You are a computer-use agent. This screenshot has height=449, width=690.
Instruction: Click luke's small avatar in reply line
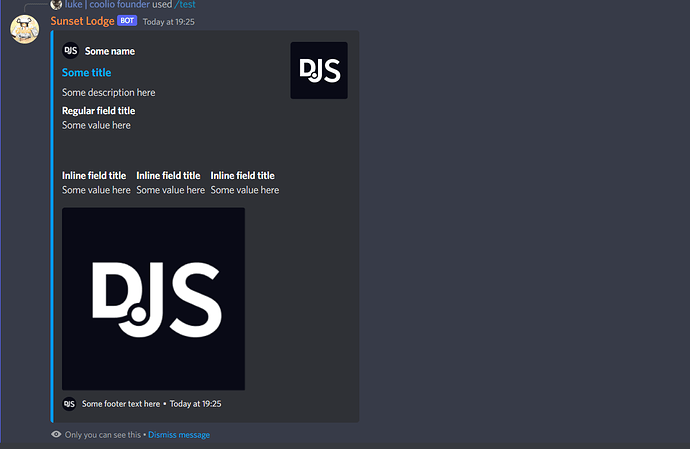pyautogui.click(x=56, y=4)
